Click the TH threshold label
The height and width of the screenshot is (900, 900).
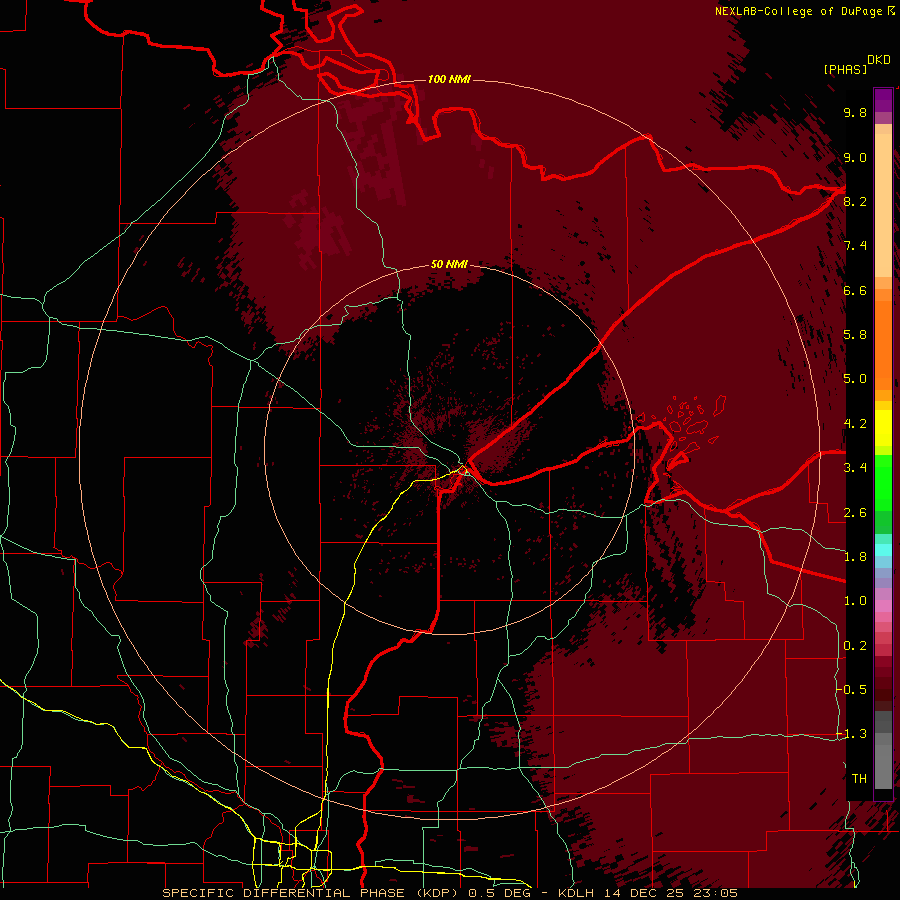(x=859, y=779)
